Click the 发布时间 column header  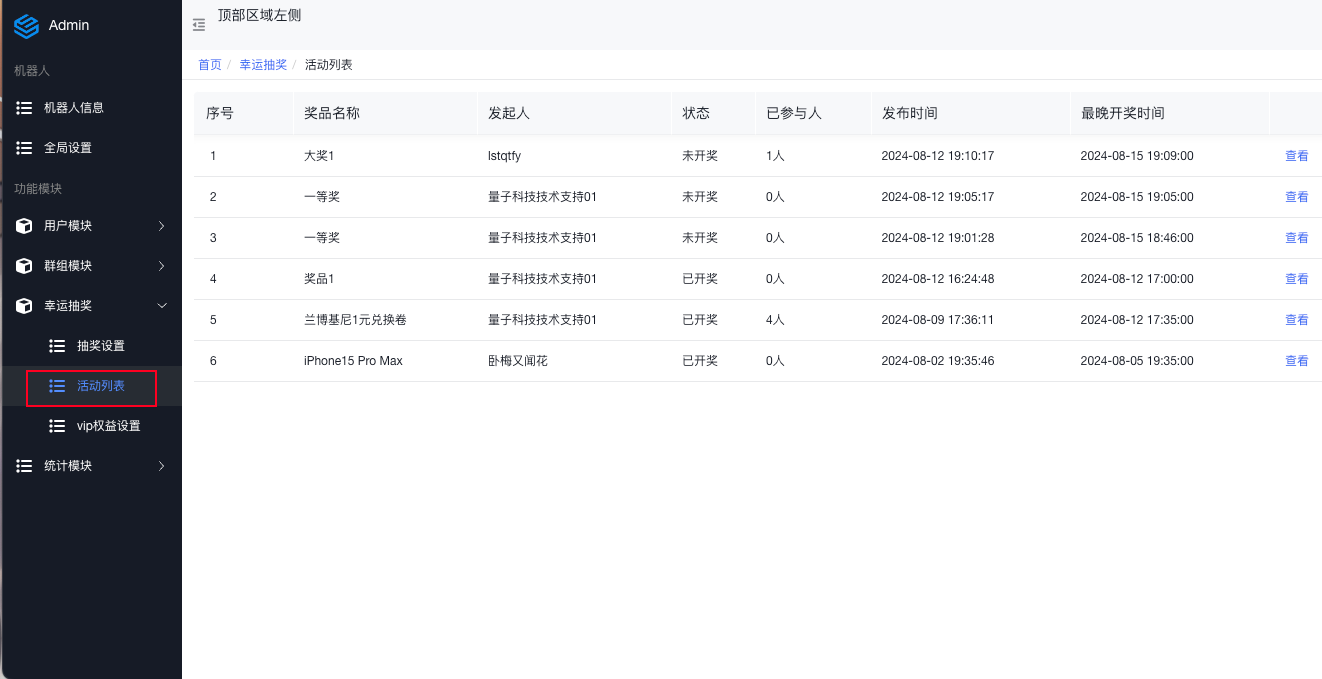[909, 113]
